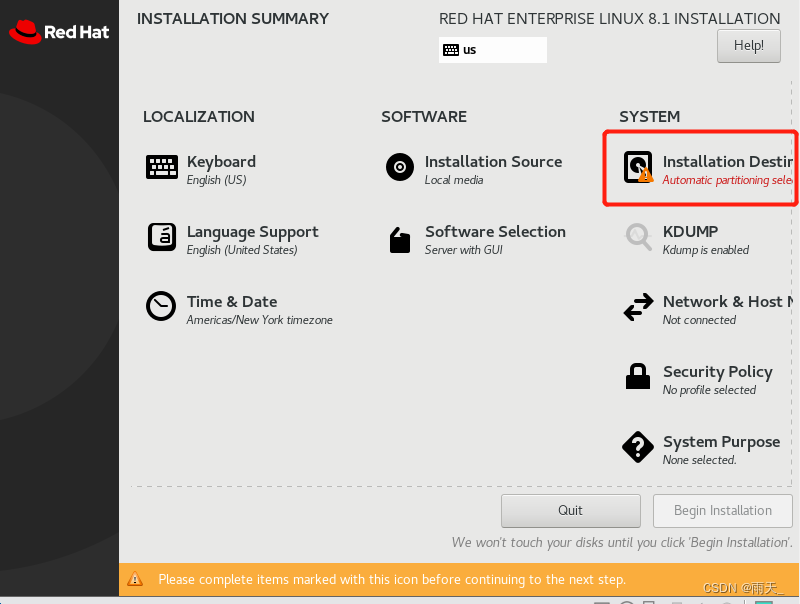Click 'Local media' status text

454,180
